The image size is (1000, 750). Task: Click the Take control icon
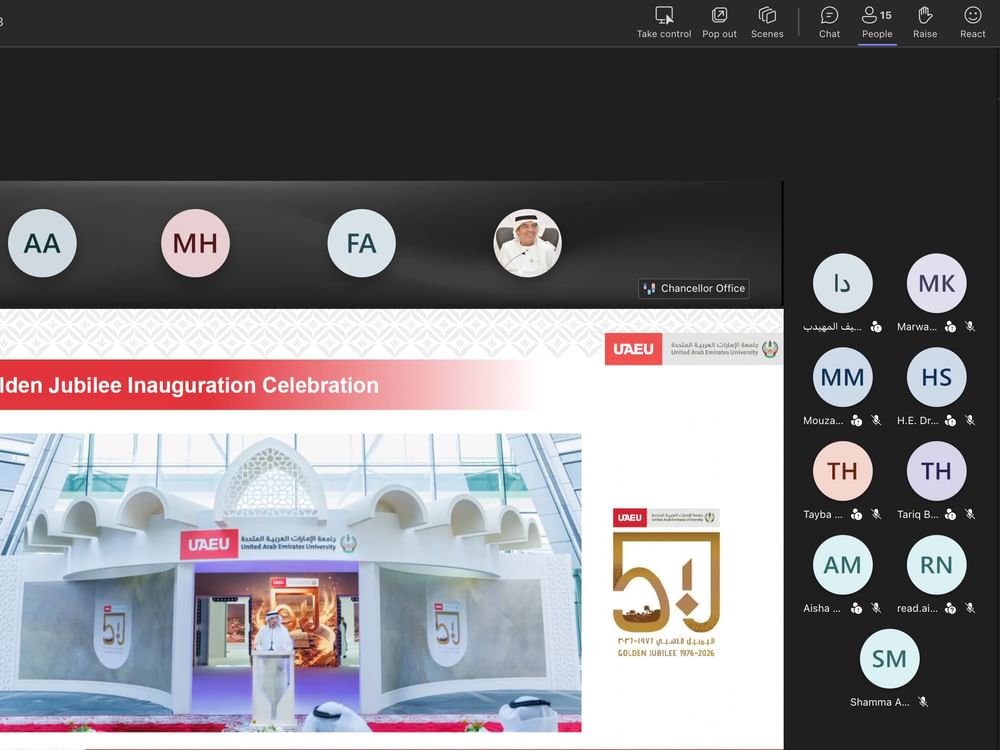point(664,15)
